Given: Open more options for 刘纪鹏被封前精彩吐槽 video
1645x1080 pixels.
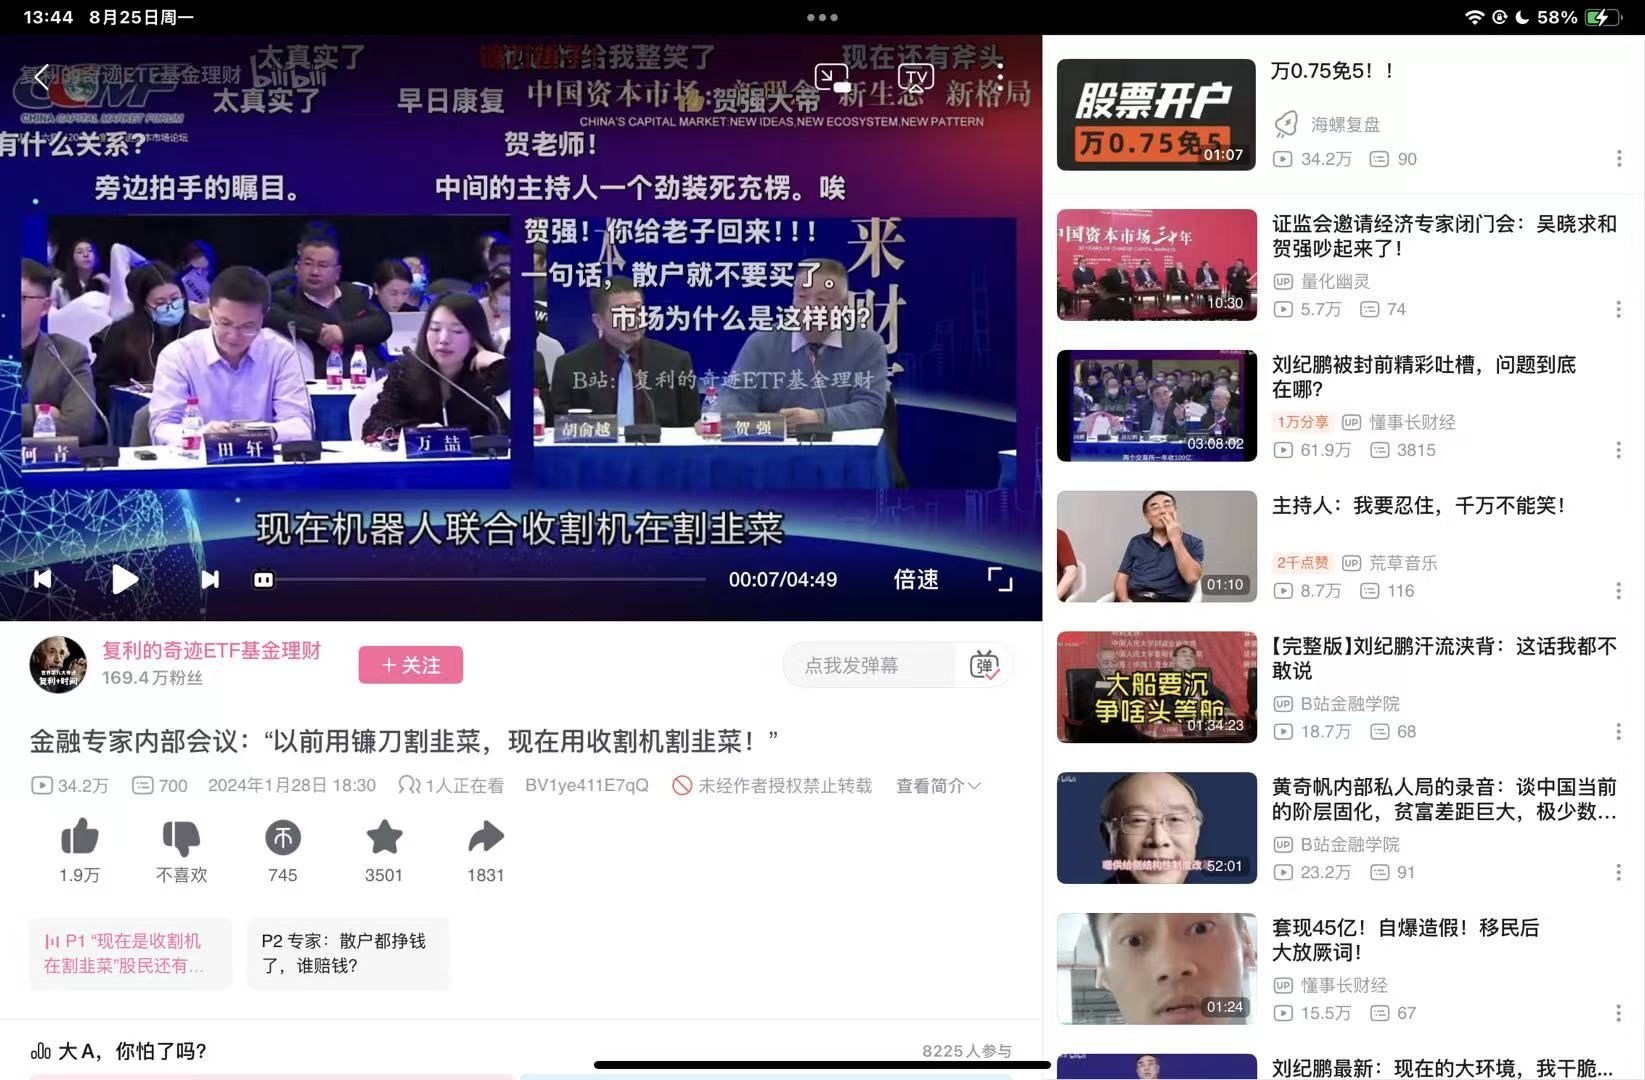Looking at the screenshot, I should (x=1619, y=451).
